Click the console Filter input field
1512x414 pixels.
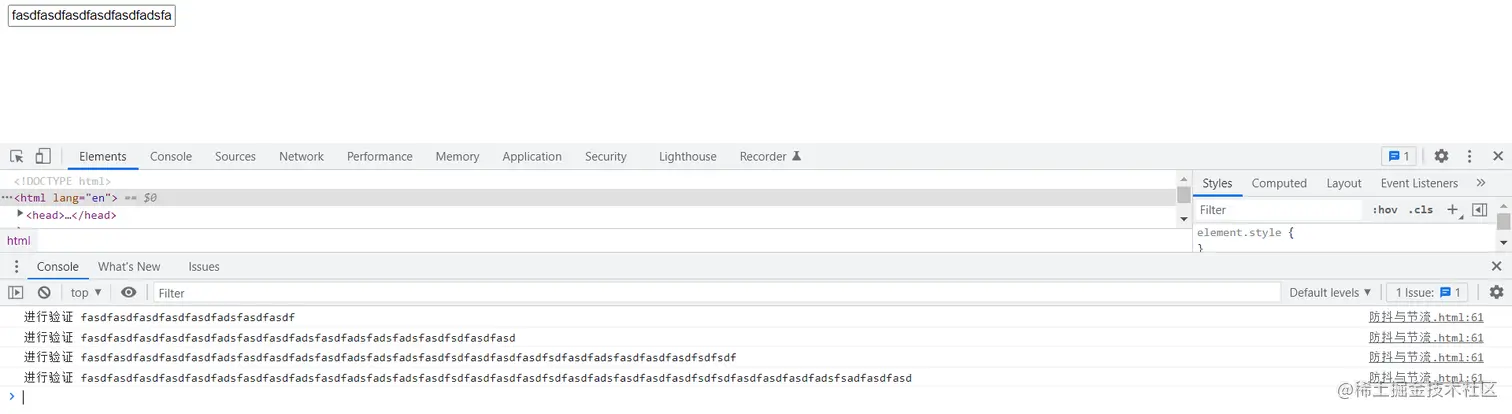pyautogui.click(x=716, y=293)
